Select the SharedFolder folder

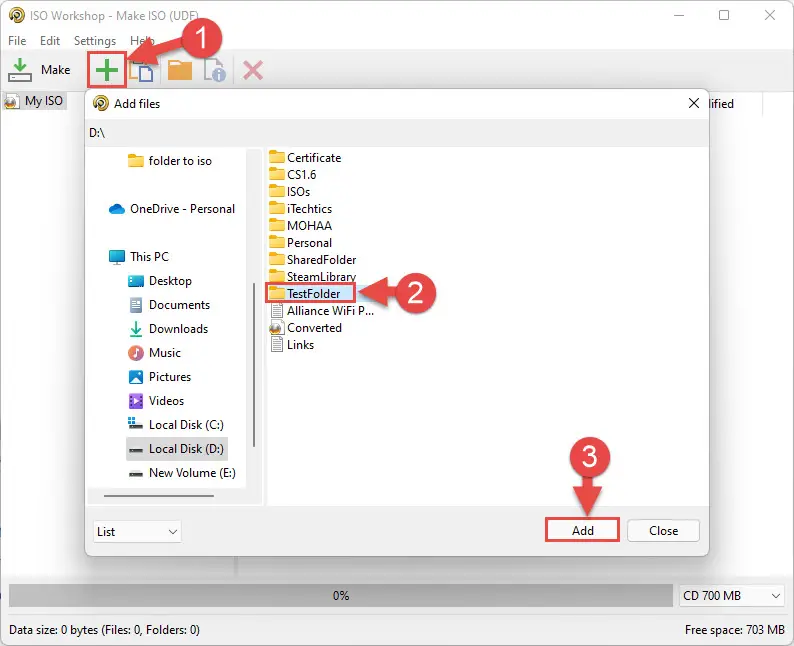(313, 260)
